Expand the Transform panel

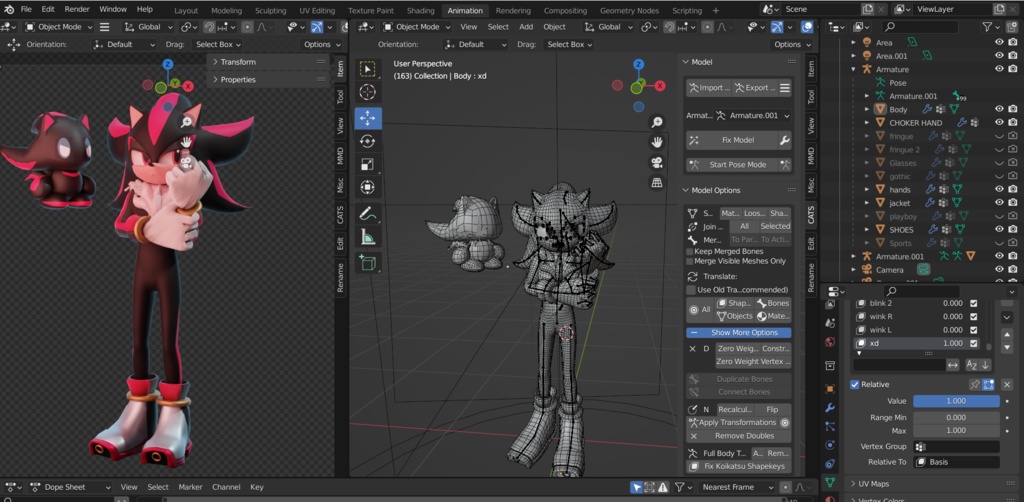click(x=238, y=62)
